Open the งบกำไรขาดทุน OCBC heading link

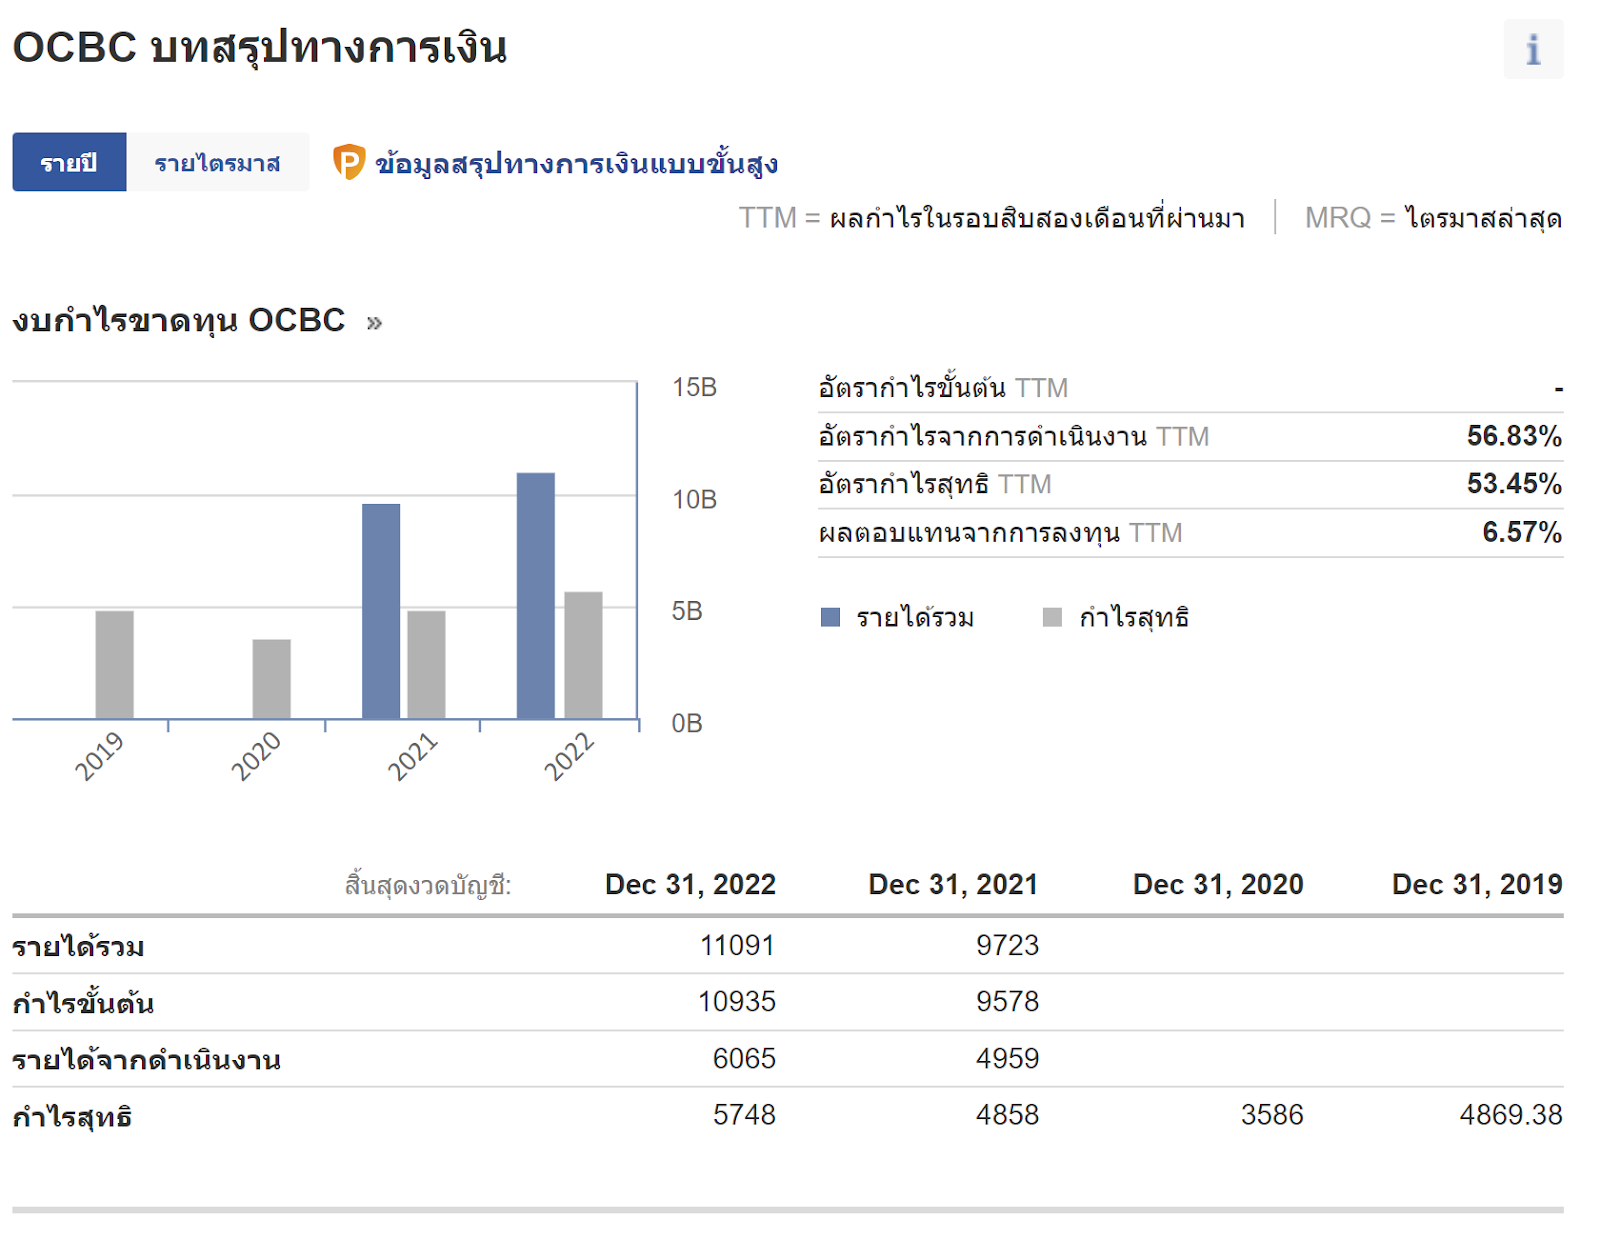coord(178,321)
